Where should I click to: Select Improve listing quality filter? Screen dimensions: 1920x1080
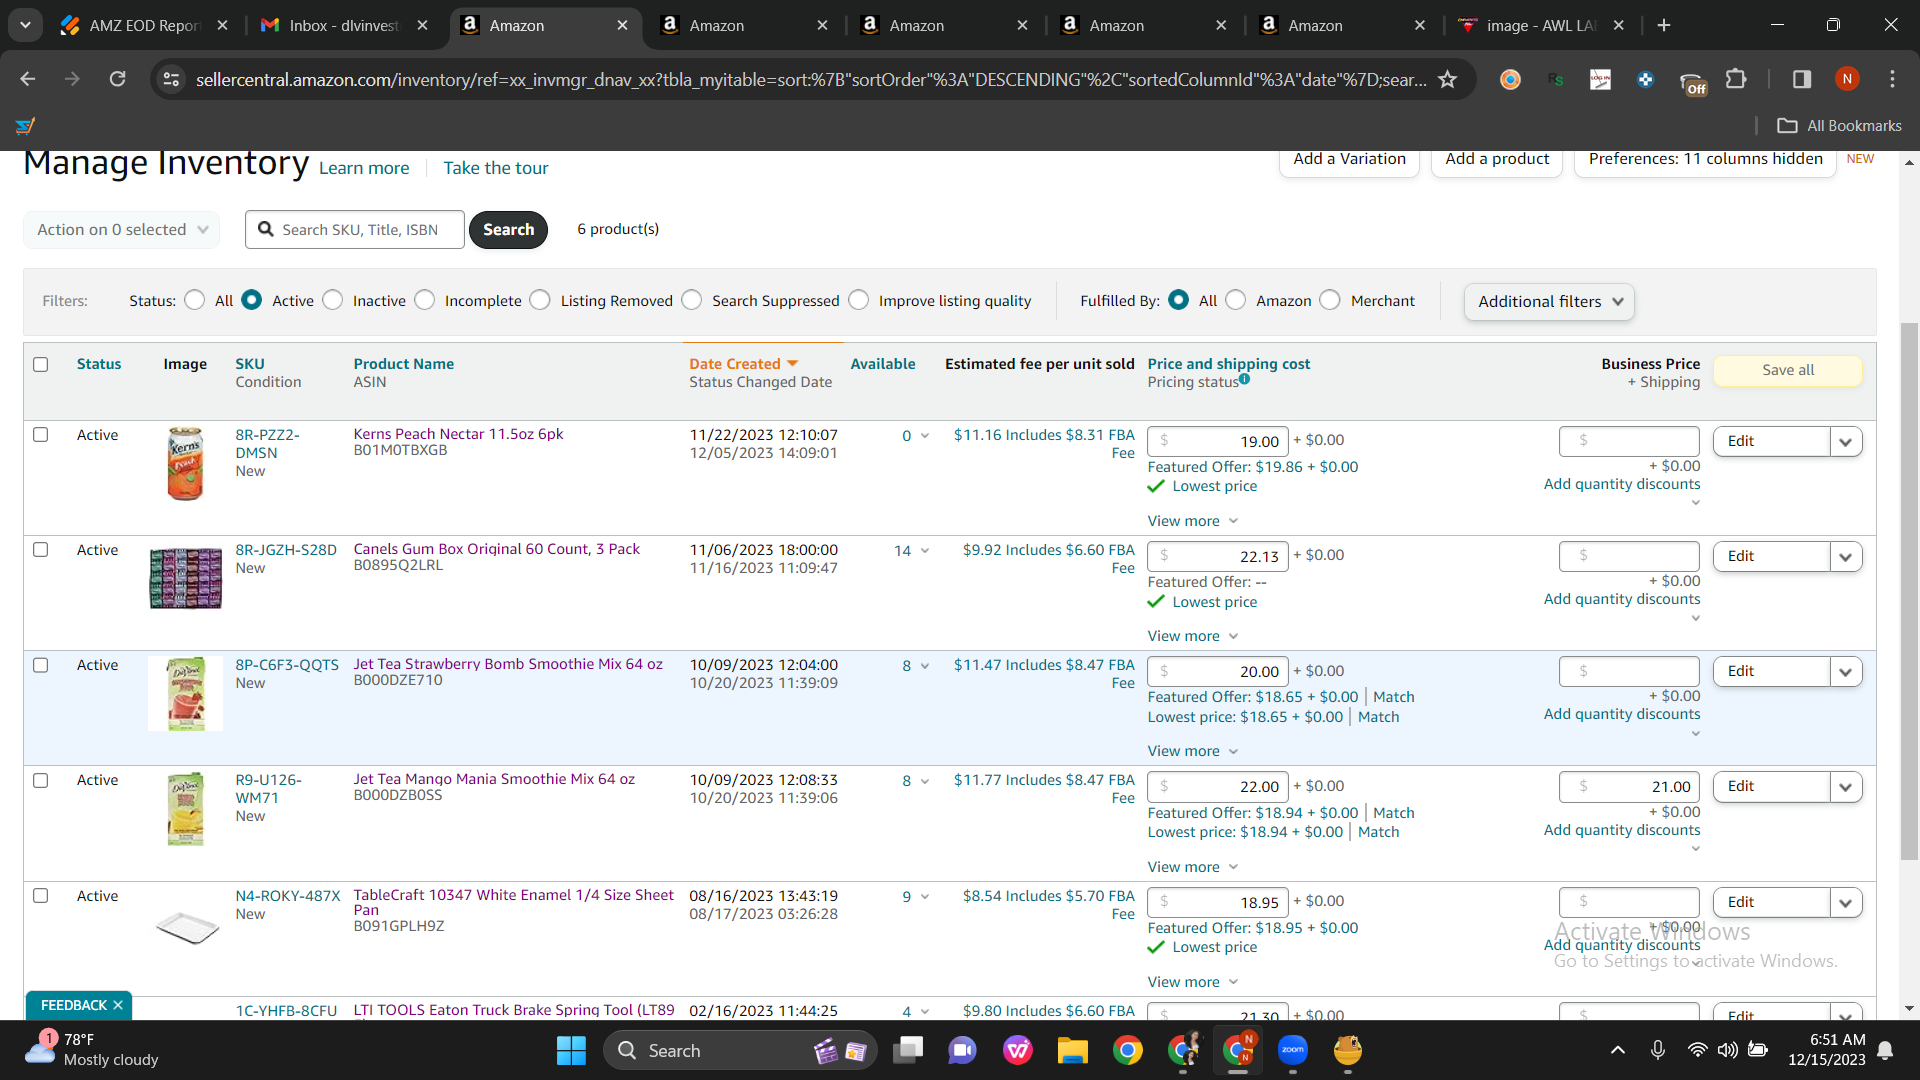coord(859,300)
